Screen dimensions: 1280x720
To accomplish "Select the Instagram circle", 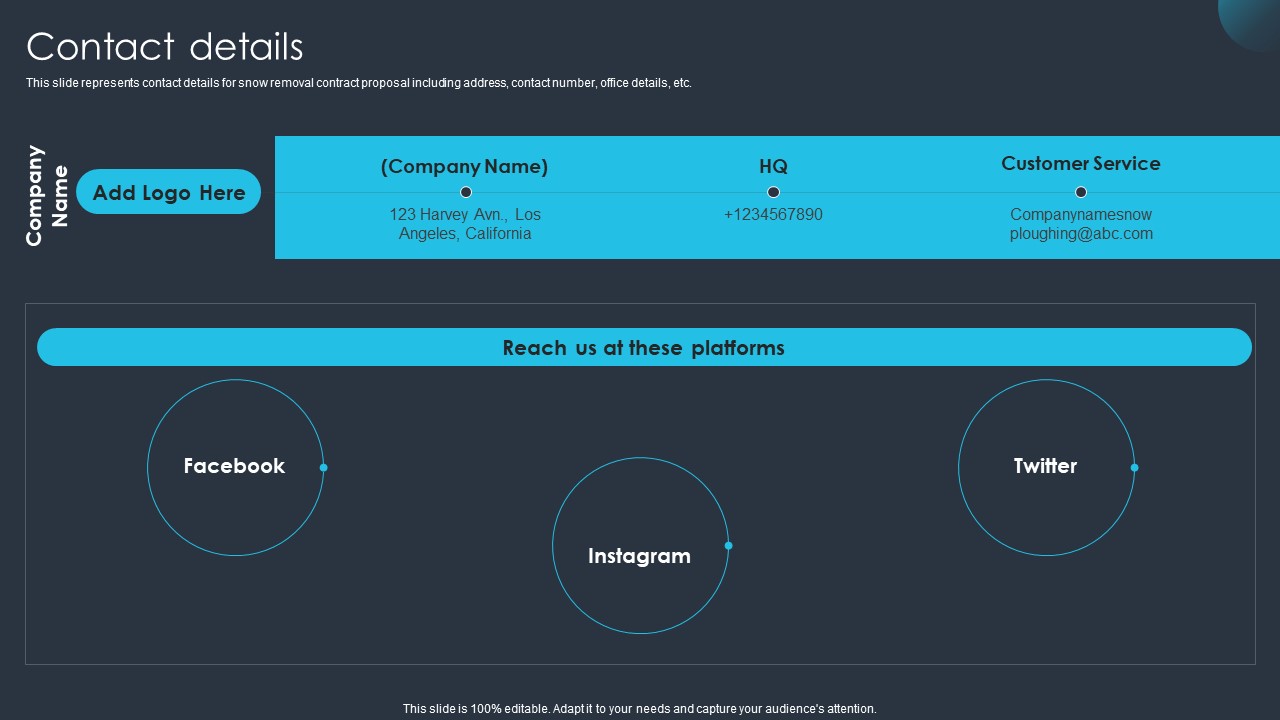I will (x=640, y=545).
